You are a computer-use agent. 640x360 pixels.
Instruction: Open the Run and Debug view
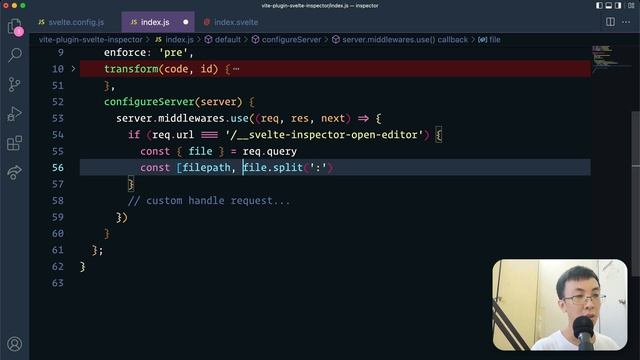point(15,114)
